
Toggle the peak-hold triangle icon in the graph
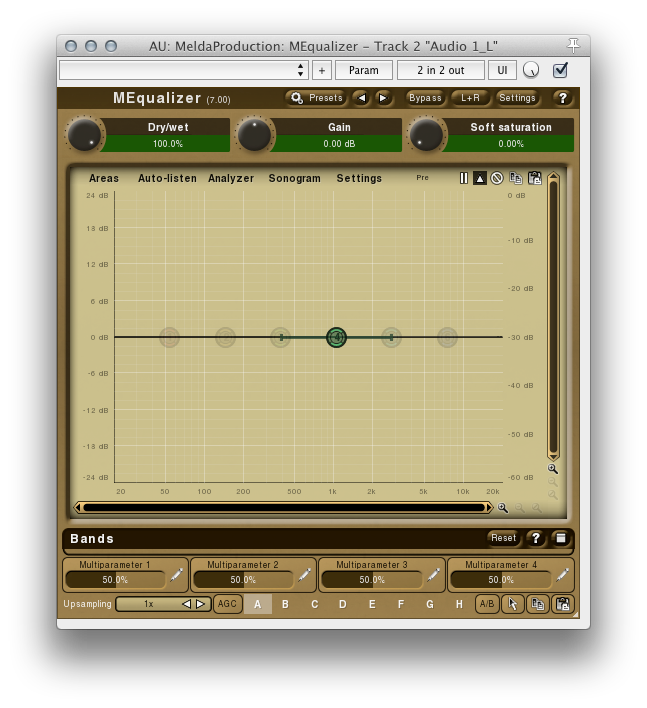pos(479,178)
